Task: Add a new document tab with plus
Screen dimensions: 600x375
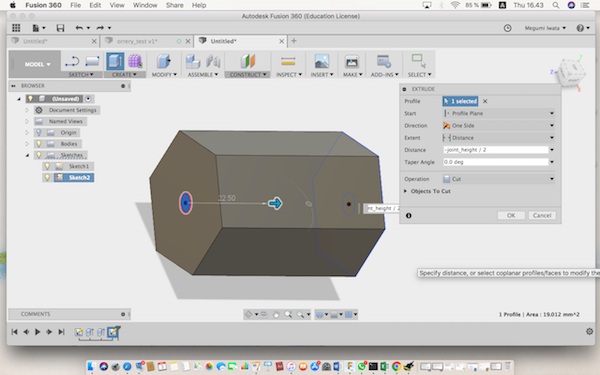Action: point(294,41)
